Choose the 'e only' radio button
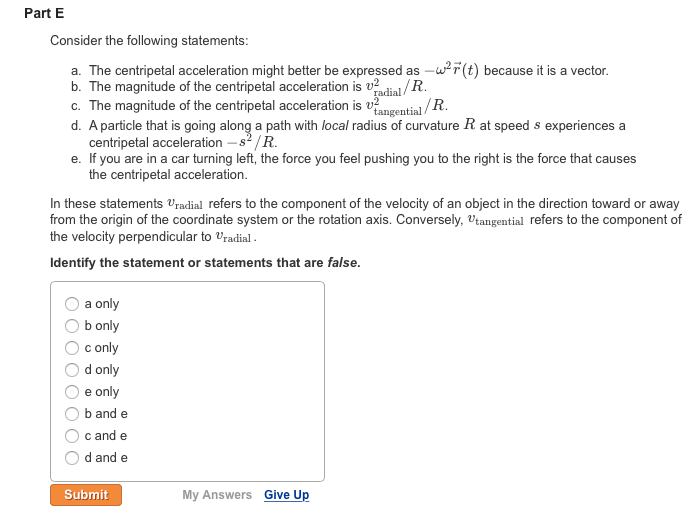Viewport: 689px width, 517px height. click(x=73, y=392)
